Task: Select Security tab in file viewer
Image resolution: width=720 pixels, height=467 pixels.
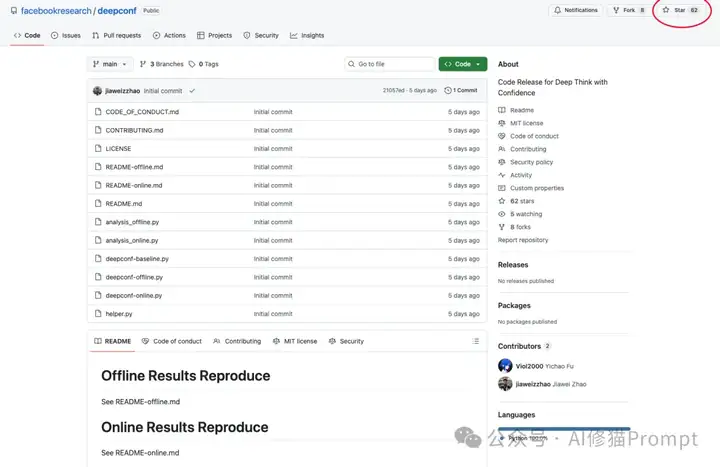Action: (346, 341)
